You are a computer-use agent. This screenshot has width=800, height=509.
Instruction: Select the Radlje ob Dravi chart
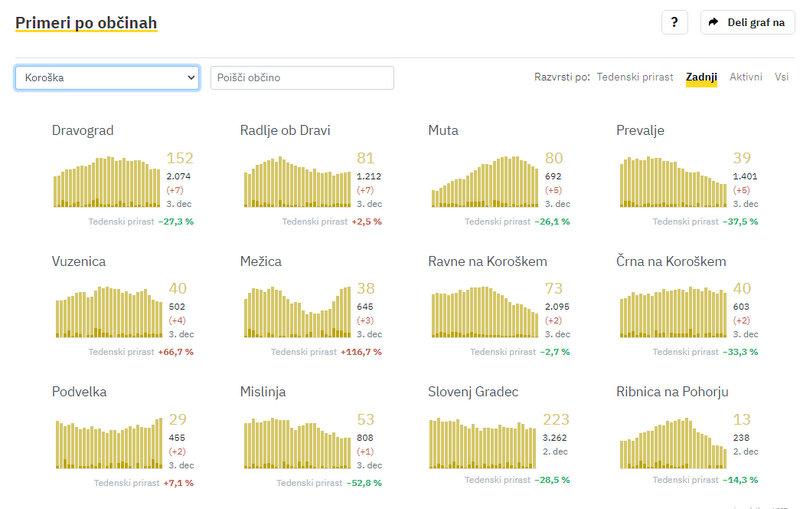click(x=295, y=181)
